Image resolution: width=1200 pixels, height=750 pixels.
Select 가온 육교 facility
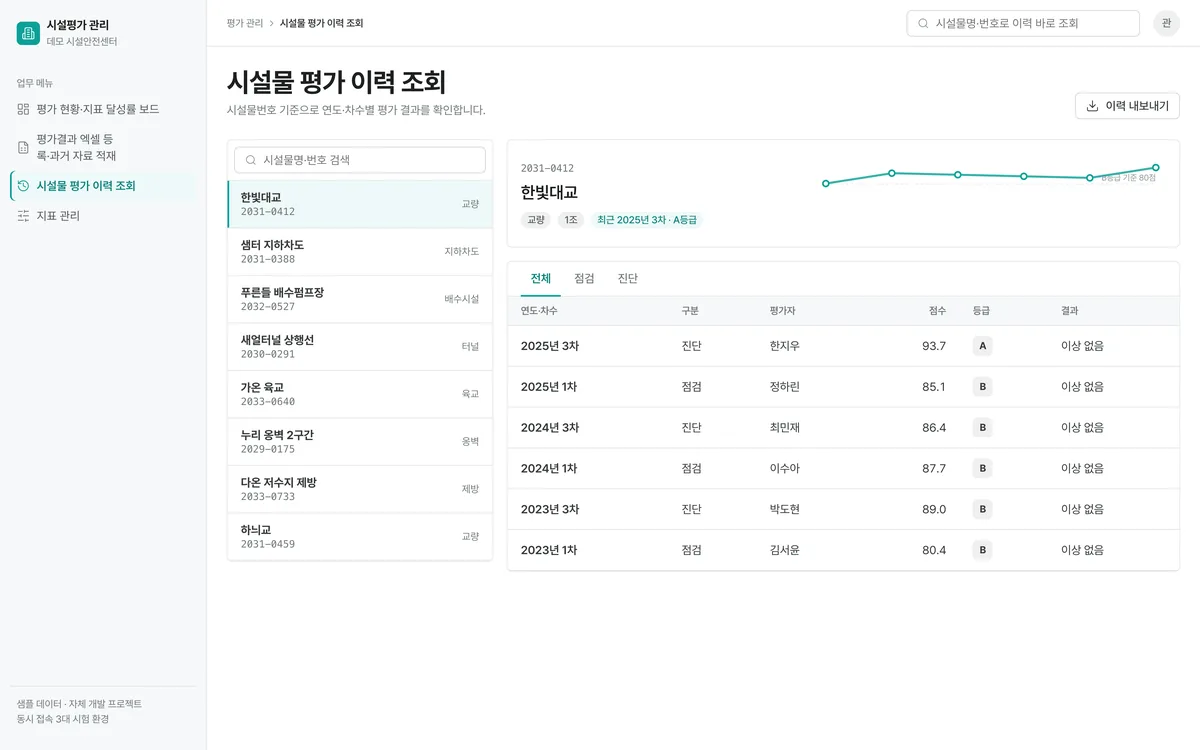pyautogui.click(x=360, y=394)
